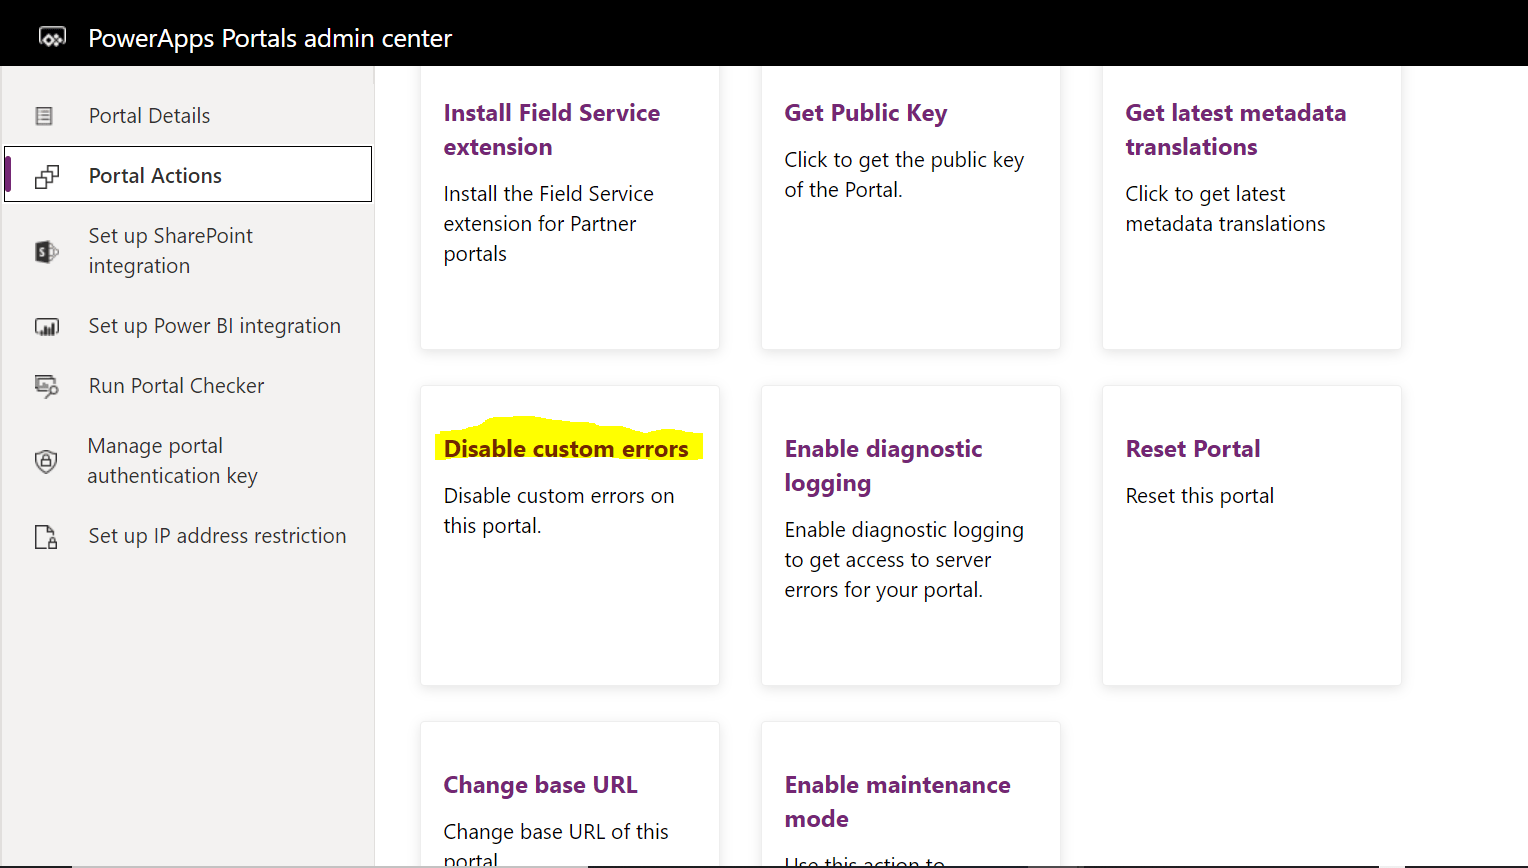
Task: Click the IP address restriction icon
Action: (46, 537)
